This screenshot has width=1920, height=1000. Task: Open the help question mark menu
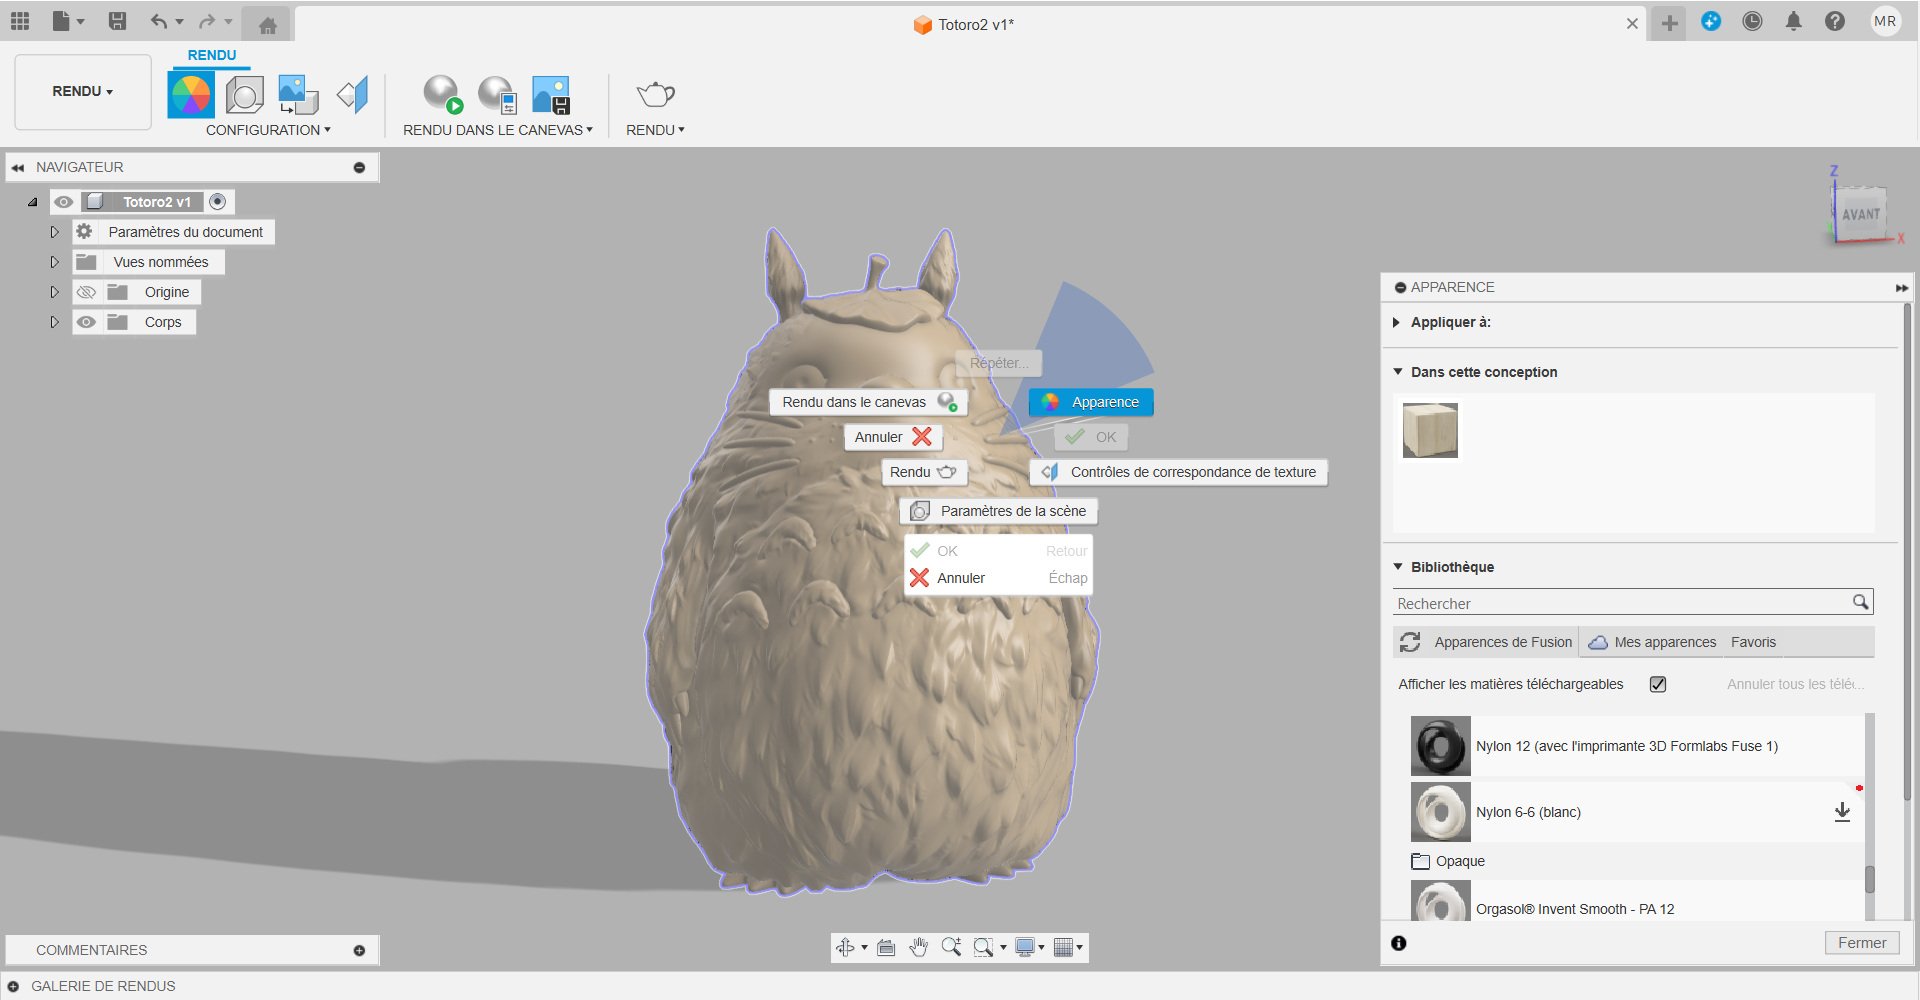(x=1835, y=21)
